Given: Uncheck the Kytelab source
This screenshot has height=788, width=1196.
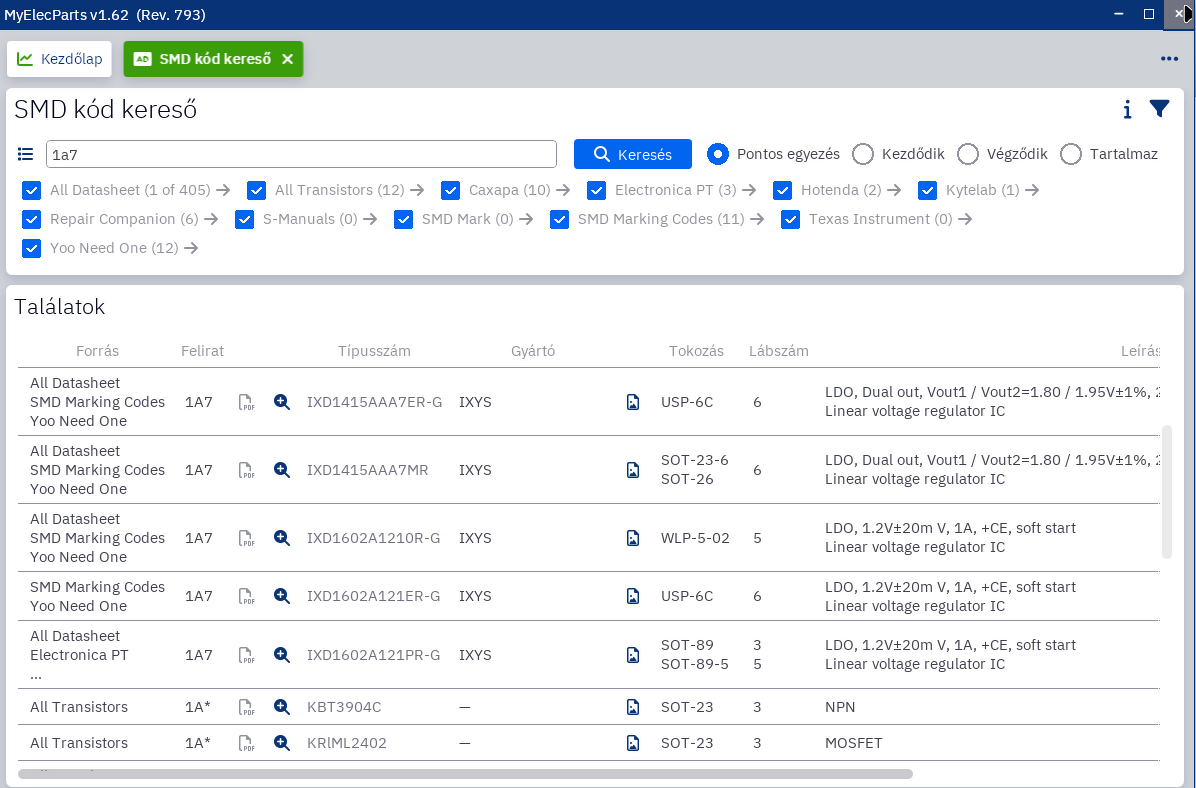Looking at the screenshot, I should point(928,190).
